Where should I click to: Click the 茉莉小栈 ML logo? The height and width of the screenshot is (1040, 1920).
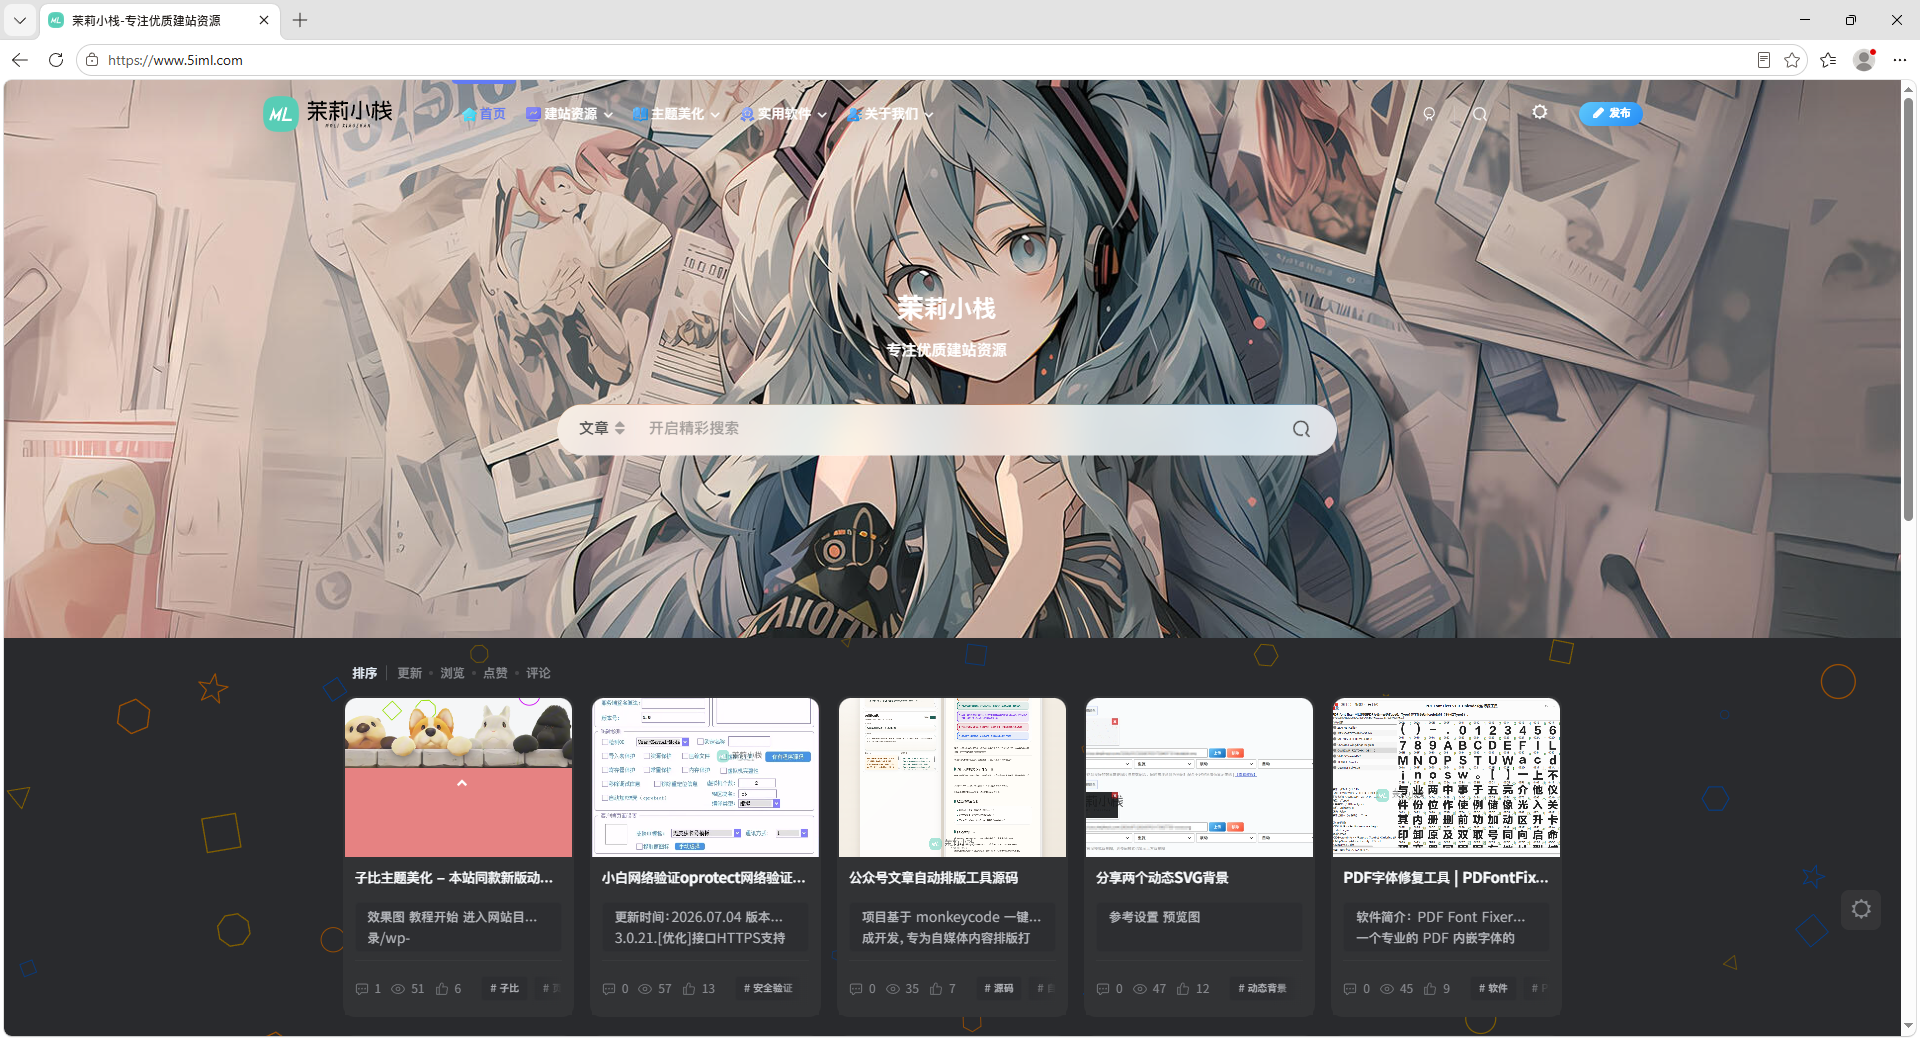[x=328, y=113]
